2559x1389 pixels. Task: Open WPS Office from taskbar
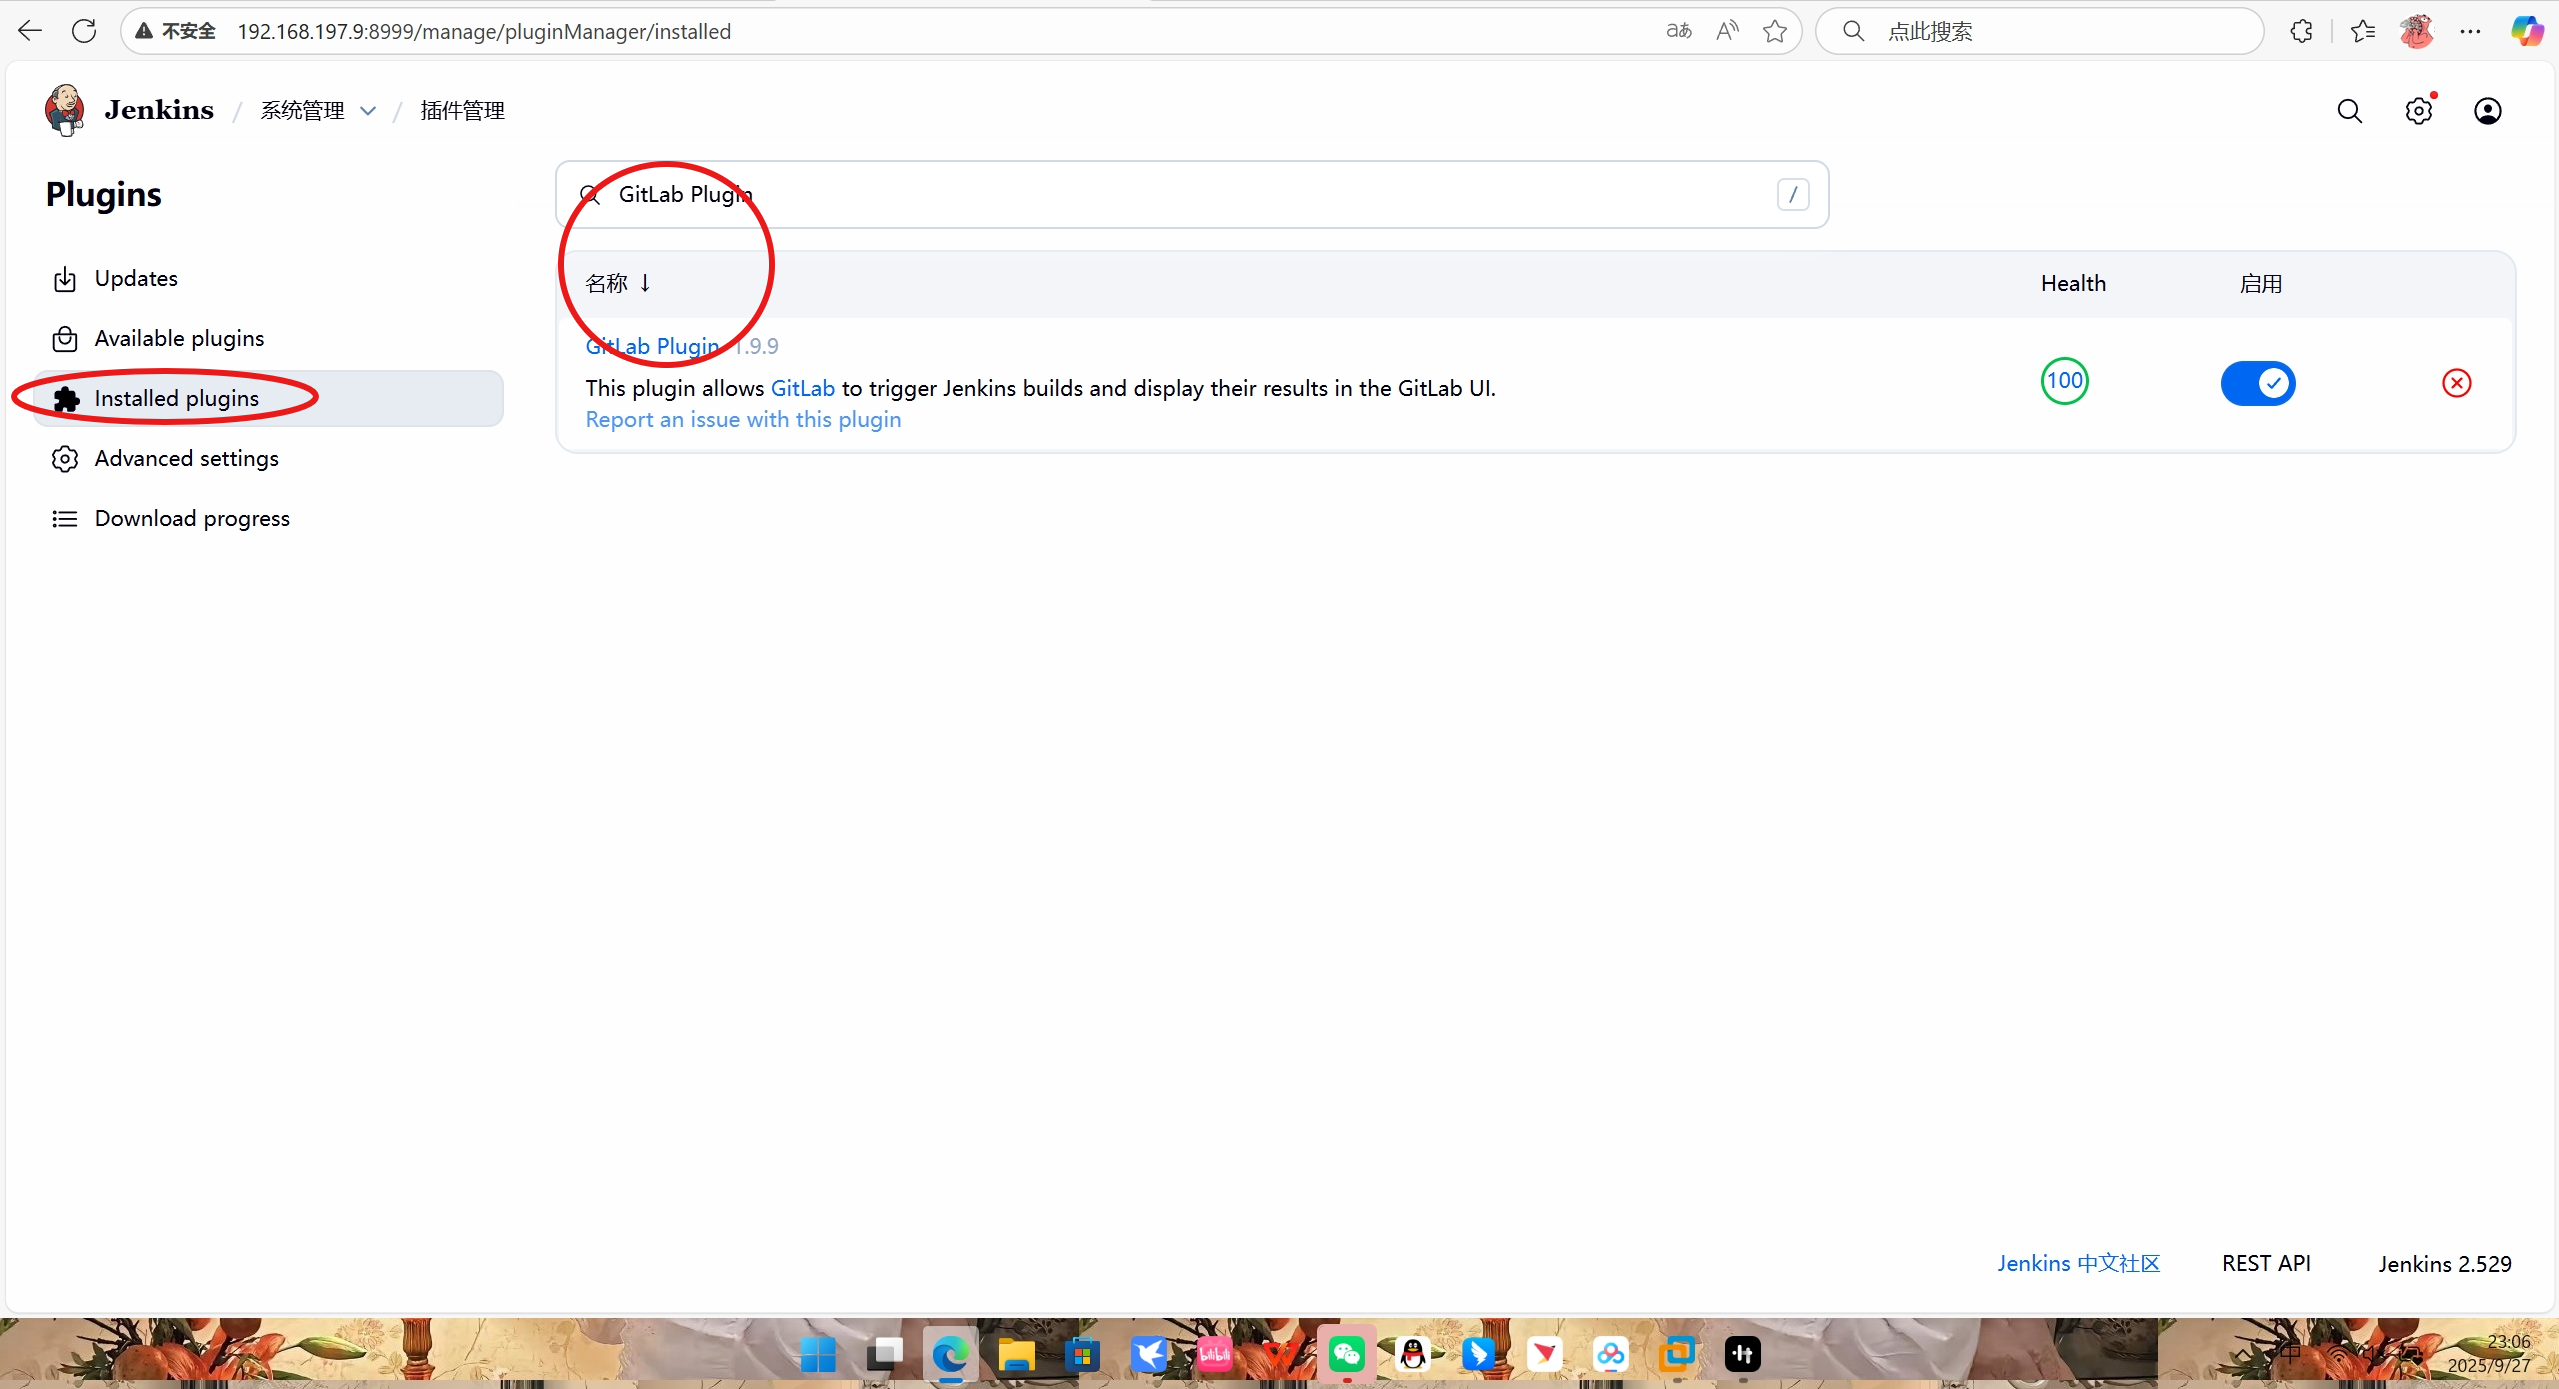(1280, 1354)
